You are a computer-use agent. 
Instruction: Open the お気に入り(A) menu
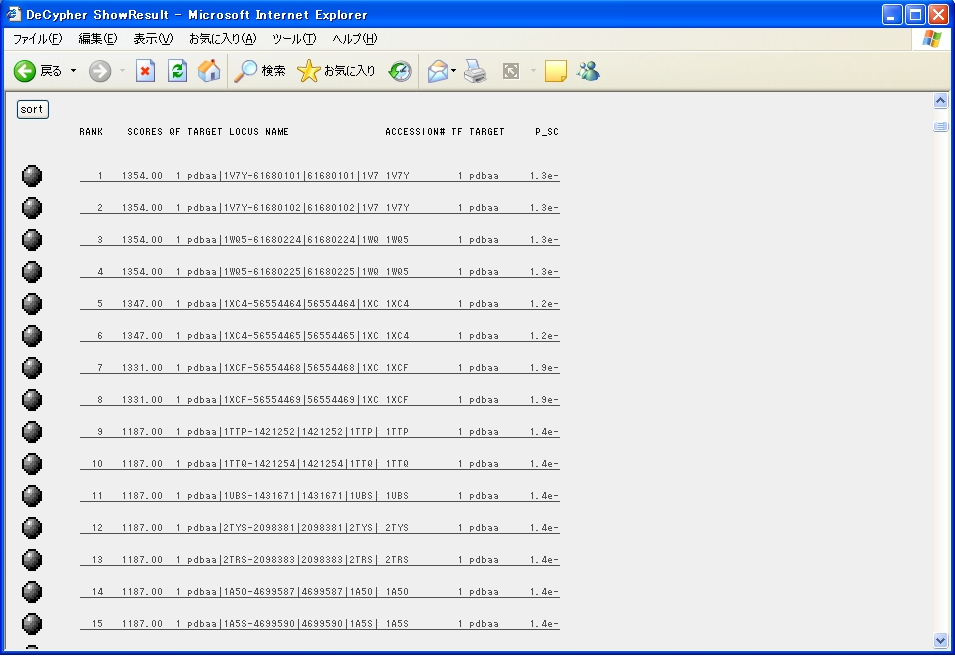tap(222, 39)
